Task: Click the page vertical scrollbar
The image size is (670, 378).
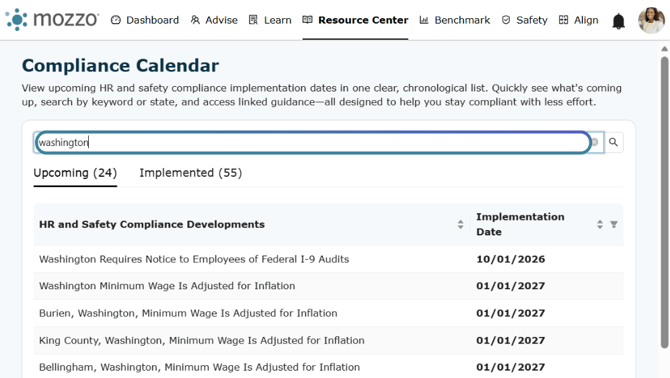Action: pyautogui.click(x=664, y=202)
